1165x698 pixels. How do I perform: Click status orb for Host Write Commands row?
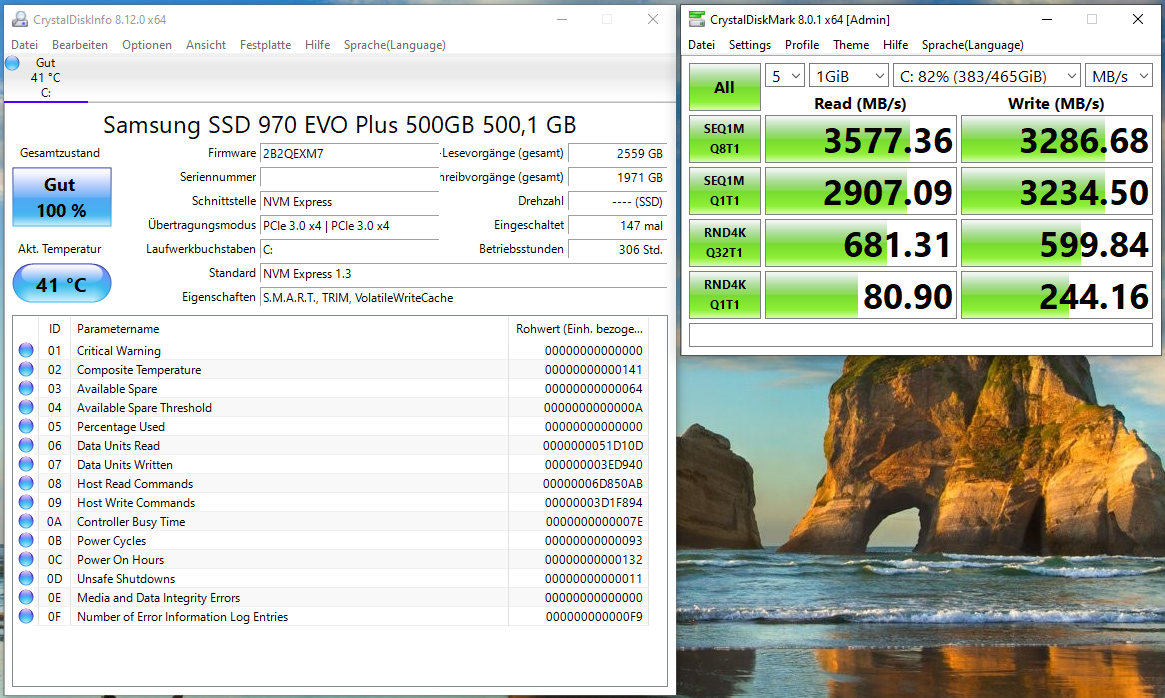click(26, 503)
